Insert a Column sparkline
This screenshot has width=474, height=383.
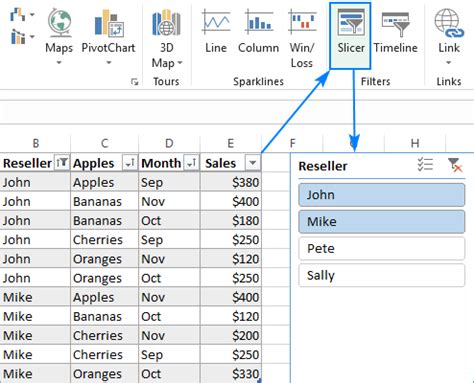(x=258, y=32)
